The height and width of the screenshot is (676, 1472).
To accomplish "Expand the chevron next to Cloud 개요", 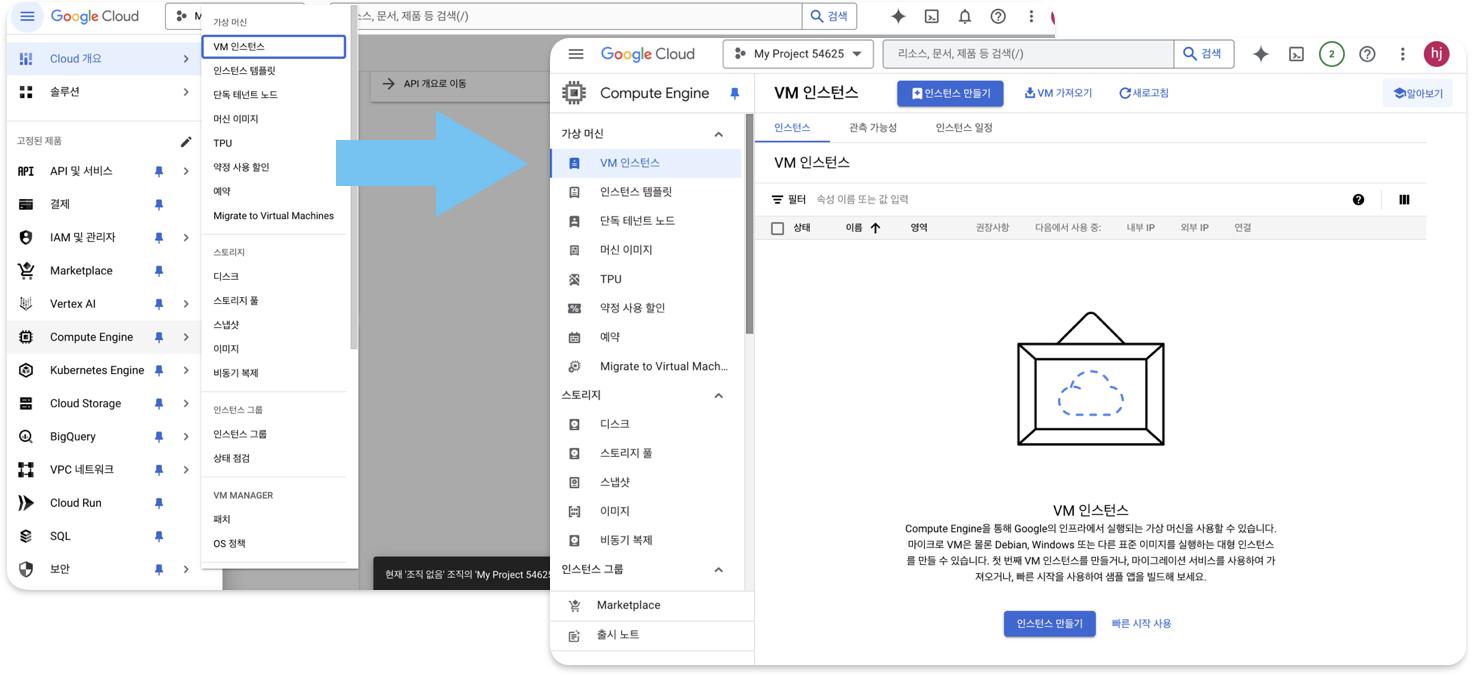I will (186, 59).
